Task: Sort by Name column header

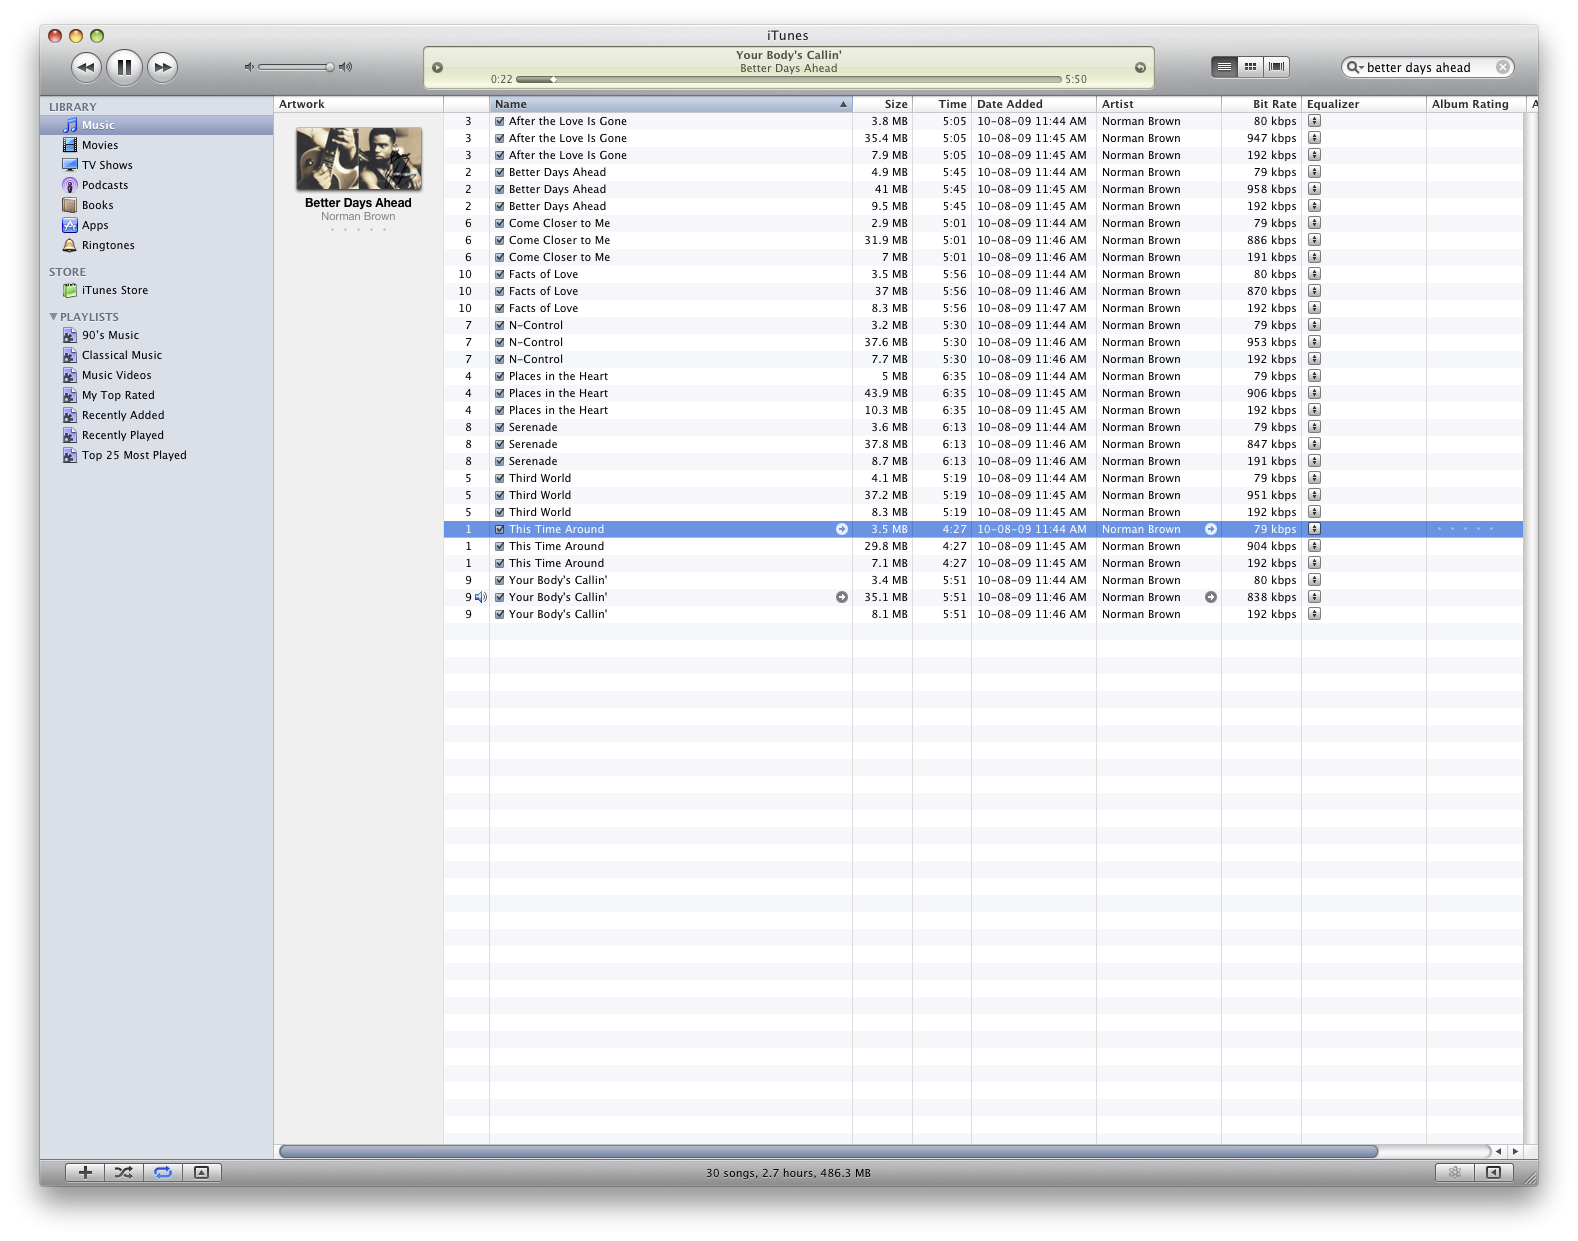Action: click(670, 104)
